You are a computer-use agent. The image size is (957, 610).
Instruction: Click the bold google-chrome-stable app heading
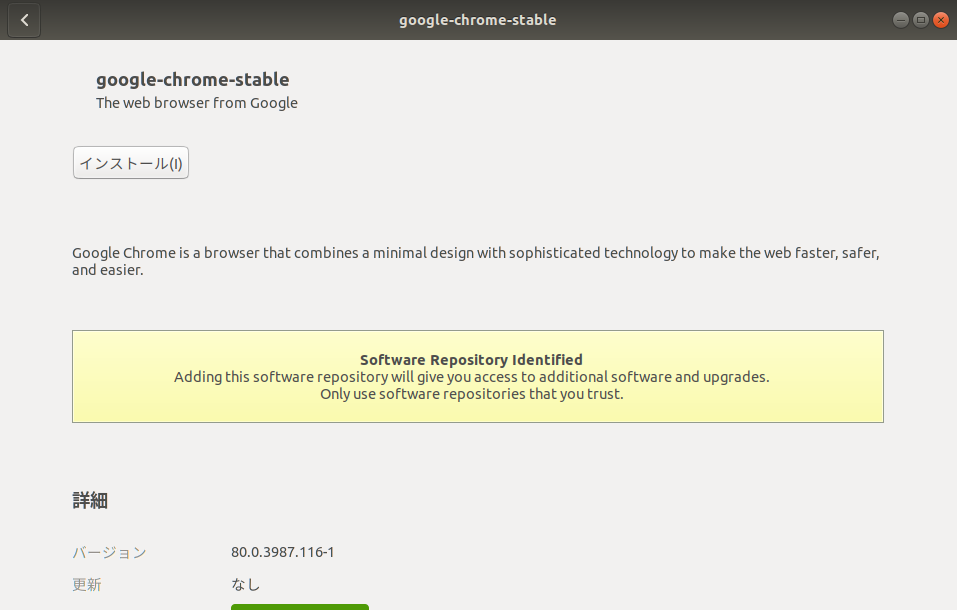pyautogui.click(x=192, y=80)
